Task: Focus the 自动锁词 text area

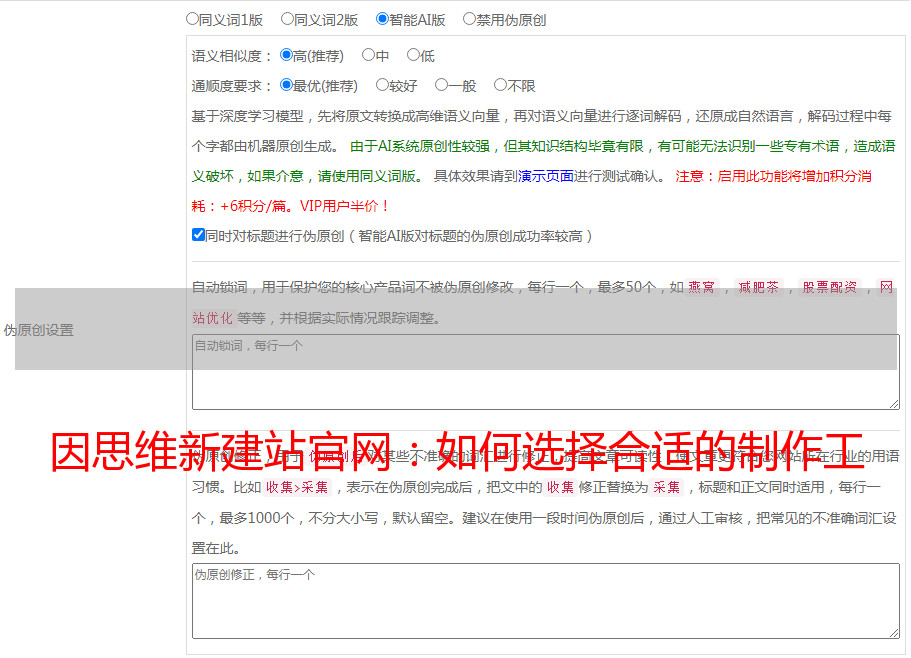Action: click(x=546, y=372)
